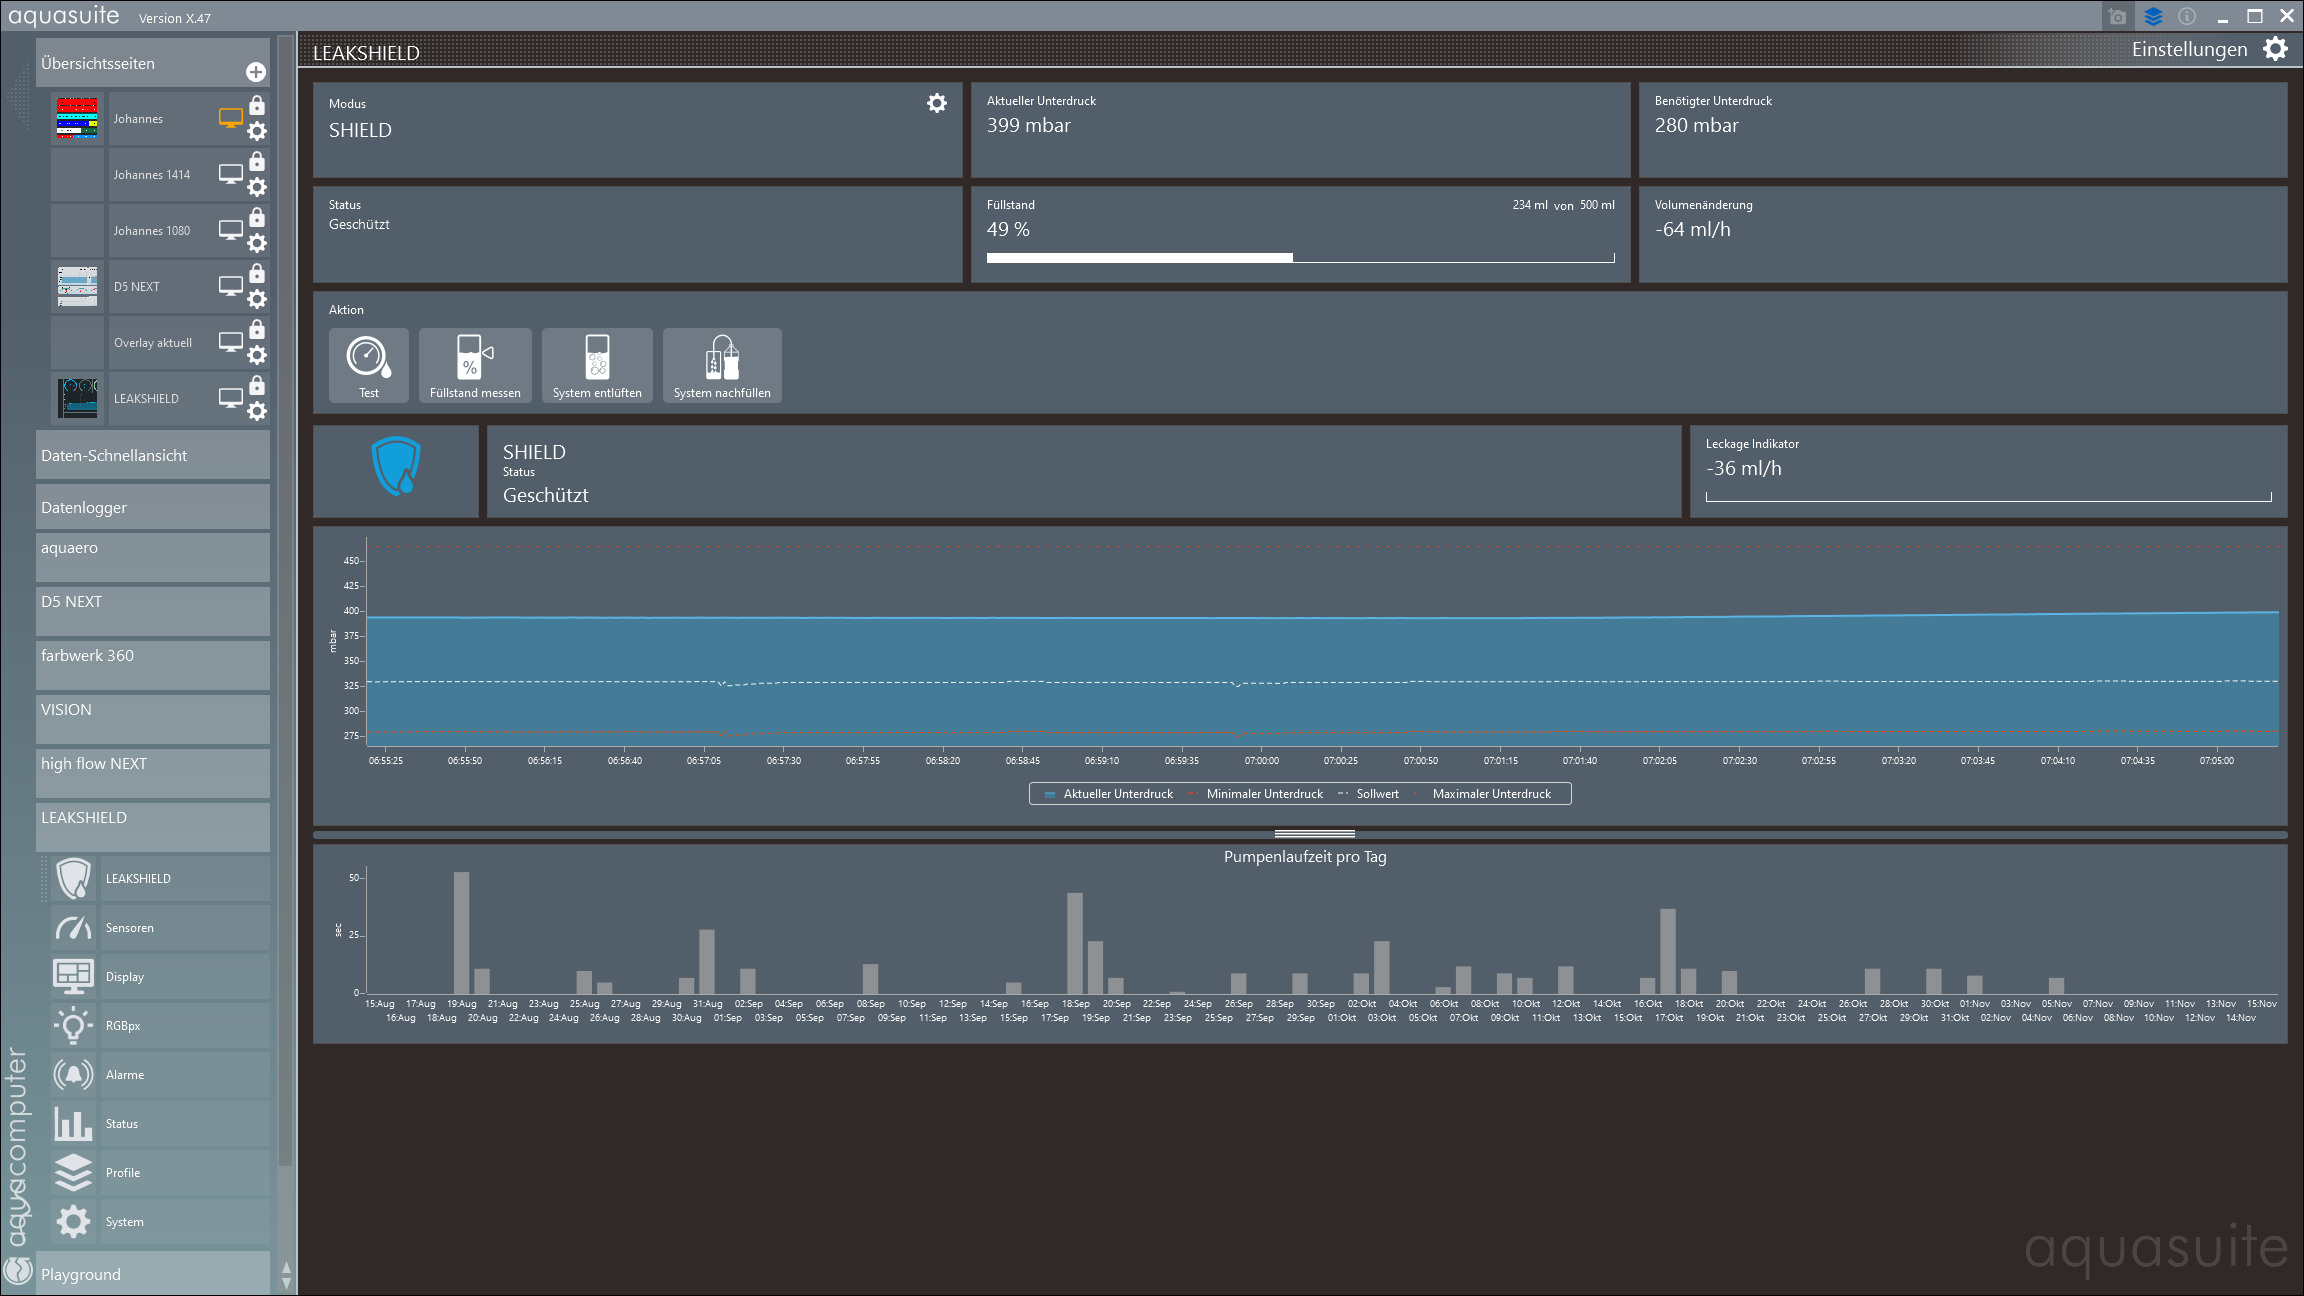Toggle lock on D5 NEXT overview page
This screenshot has width=2304, height=1296.
[x=257, y=273]
